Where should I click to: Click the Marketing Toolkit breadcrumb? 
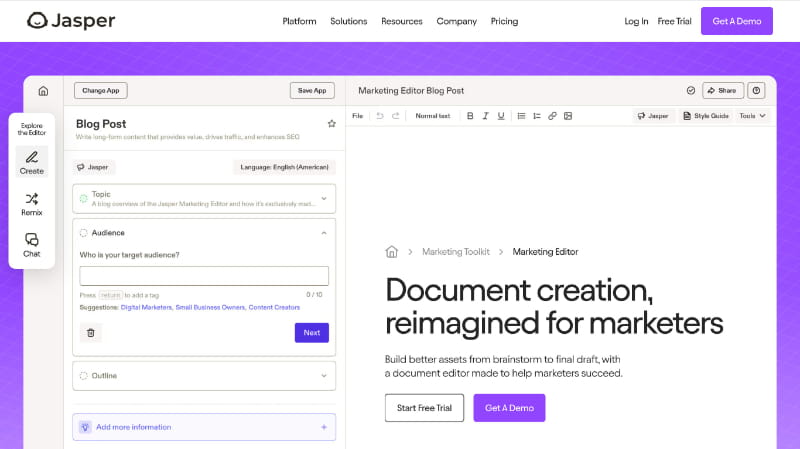(x=456, y=252)
